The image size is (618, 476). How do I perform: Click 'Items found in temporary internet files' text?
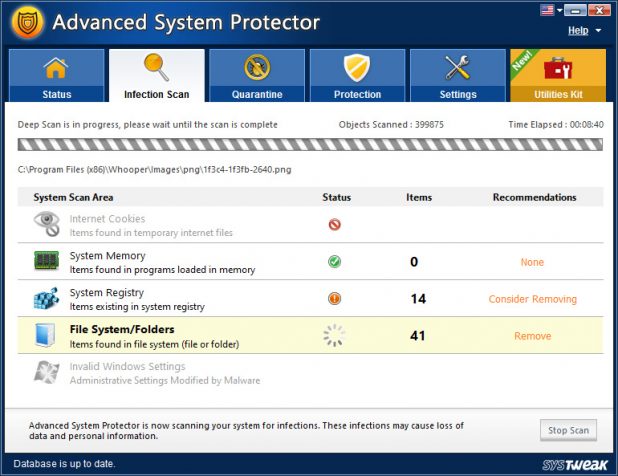pyautogui.click(x=151, y=233)
